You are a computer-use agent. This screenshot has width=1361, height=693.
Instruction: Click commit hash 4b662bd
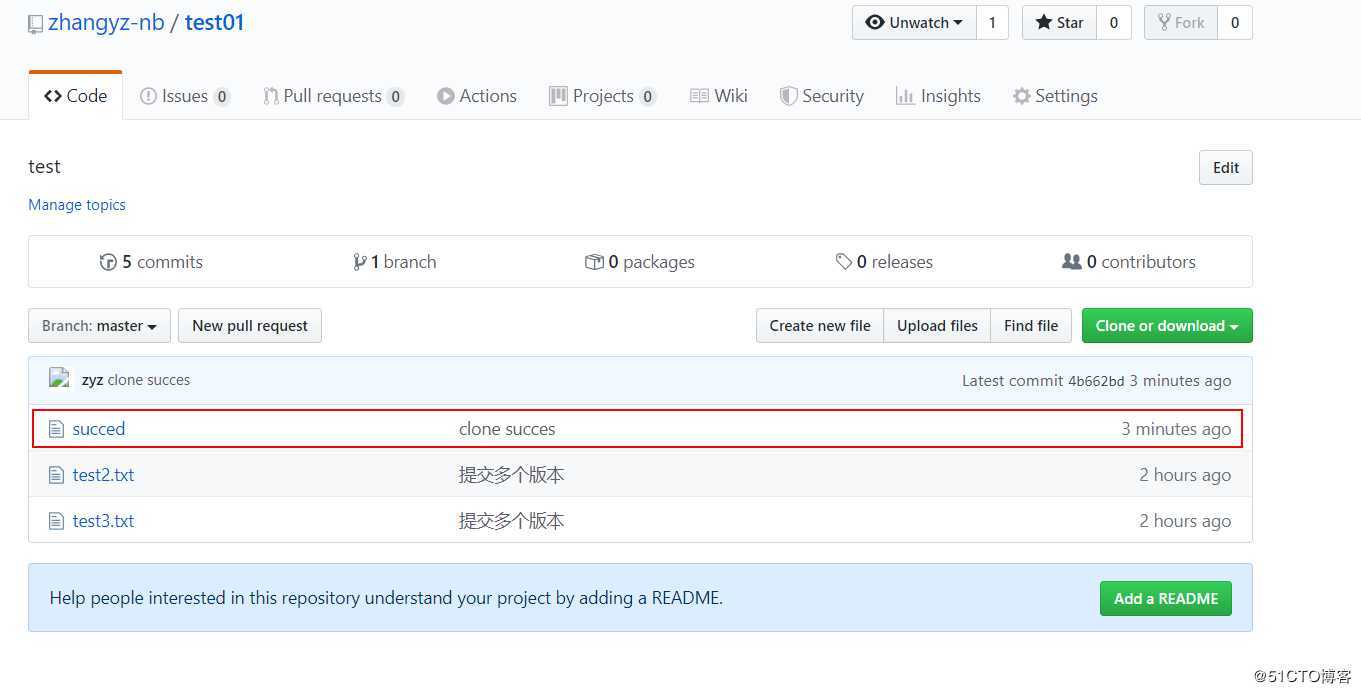pyautogui.click(x=1096, y=381)
